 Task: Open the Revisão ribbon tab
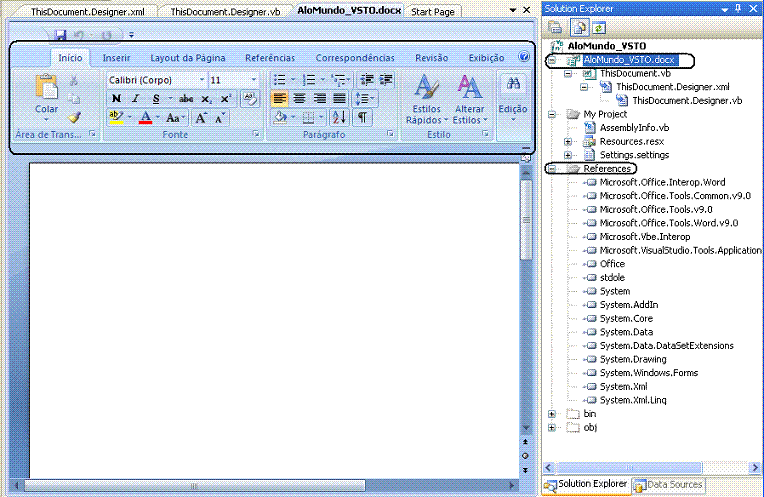tap(432, 58)
